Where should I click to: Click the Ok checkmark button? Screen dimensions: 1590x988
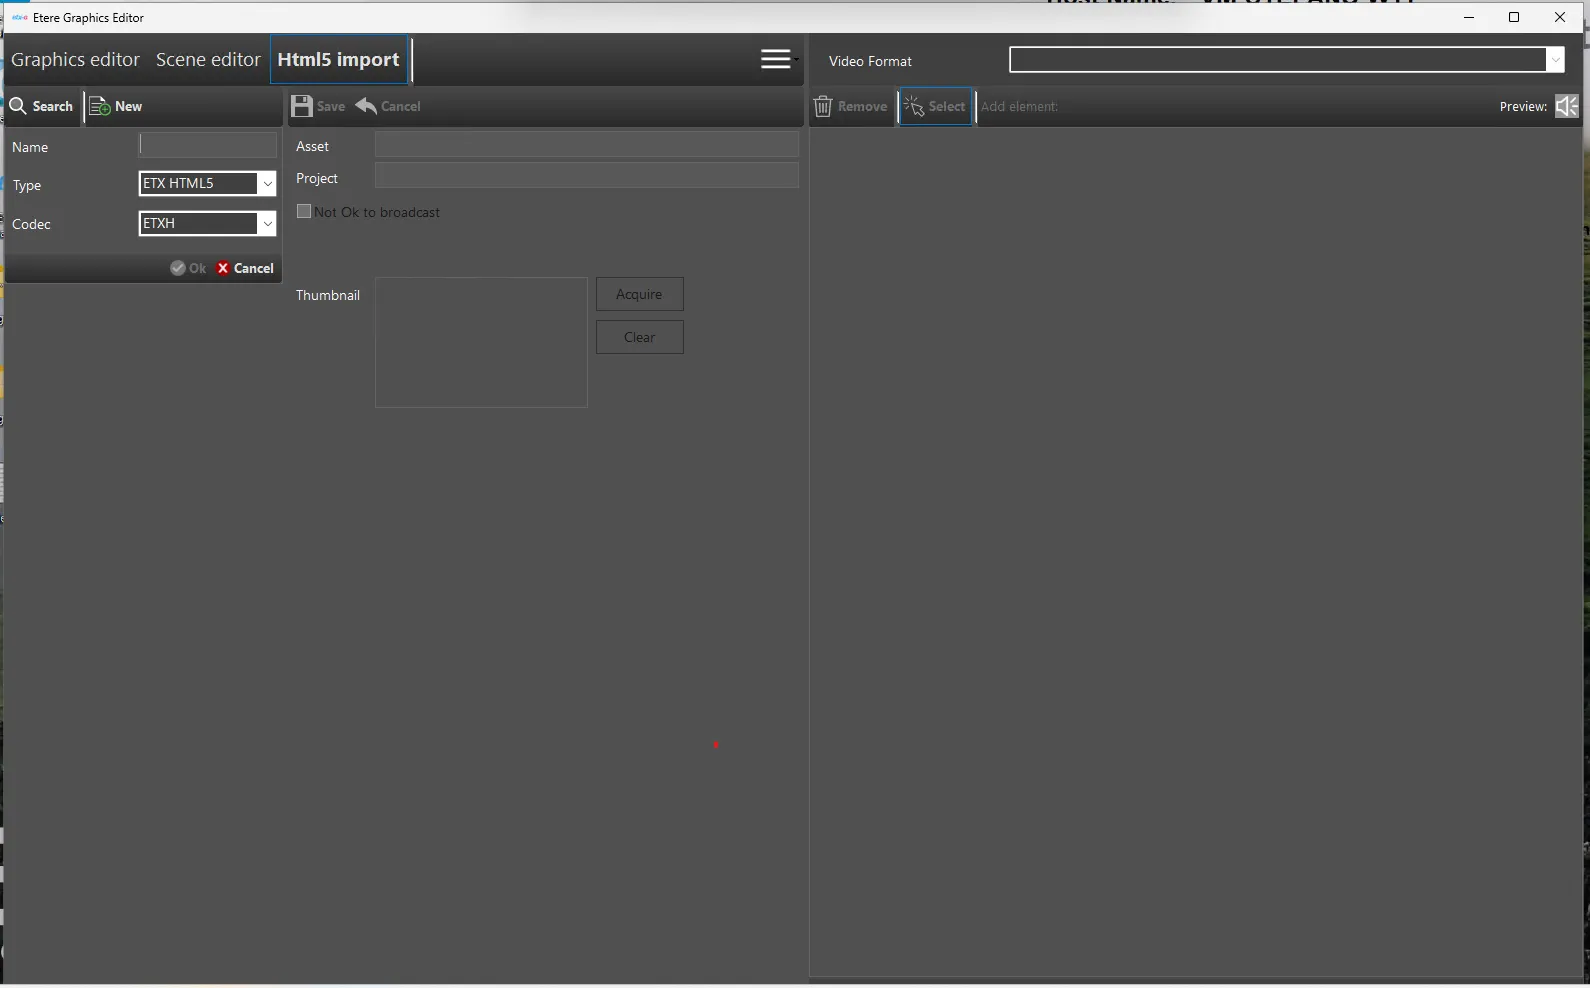pyautogui.click(x=188, y=268)
